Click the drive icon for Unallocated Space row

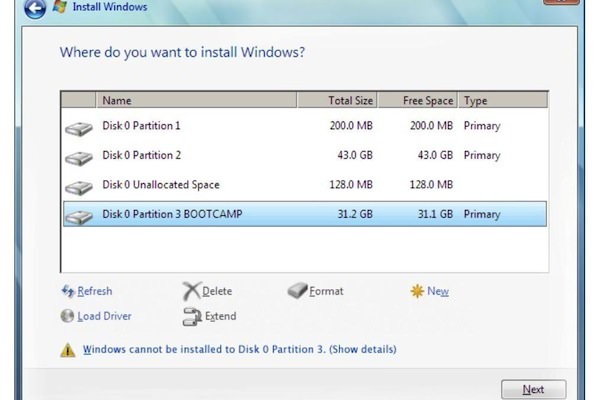coord(79,188)
